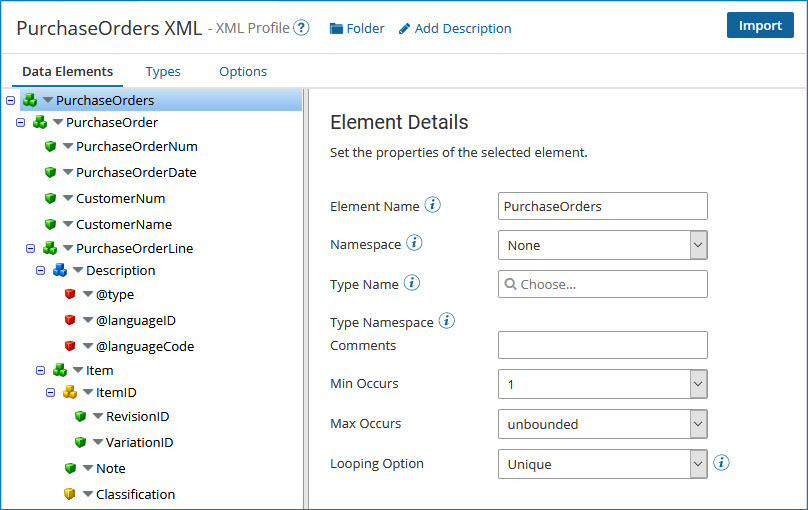Click the red cube icon beside @languageID
The image size is (808, 510).
(x=70, y=320)
